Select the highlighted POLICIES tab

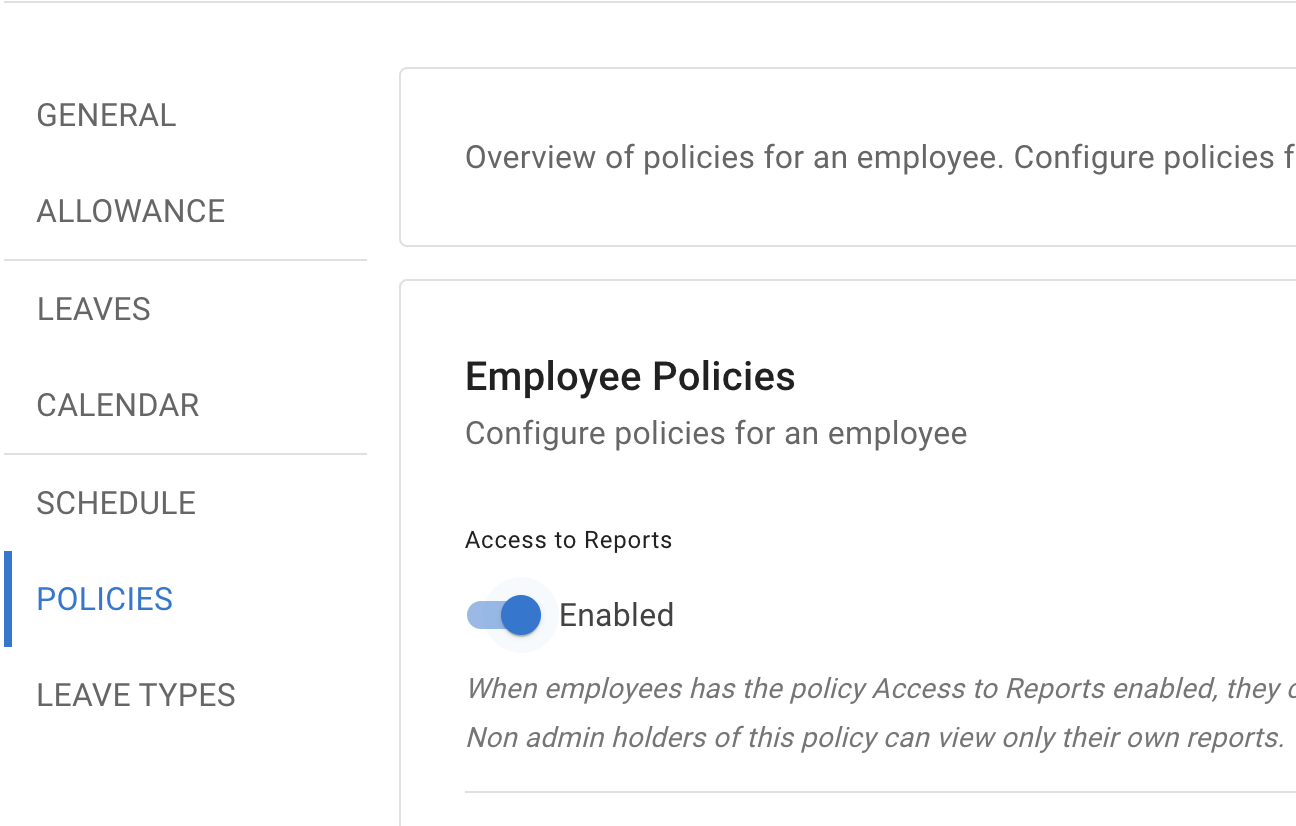104,599
